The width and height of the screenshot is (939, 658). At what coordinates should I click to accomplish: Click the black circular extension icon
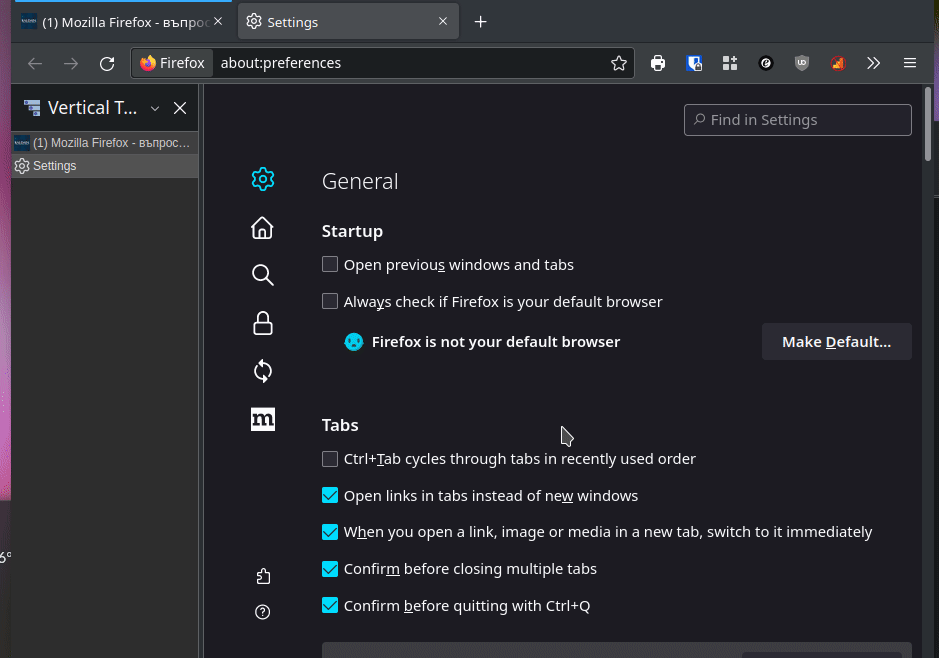pyautogui.click(x=765, y=63)
